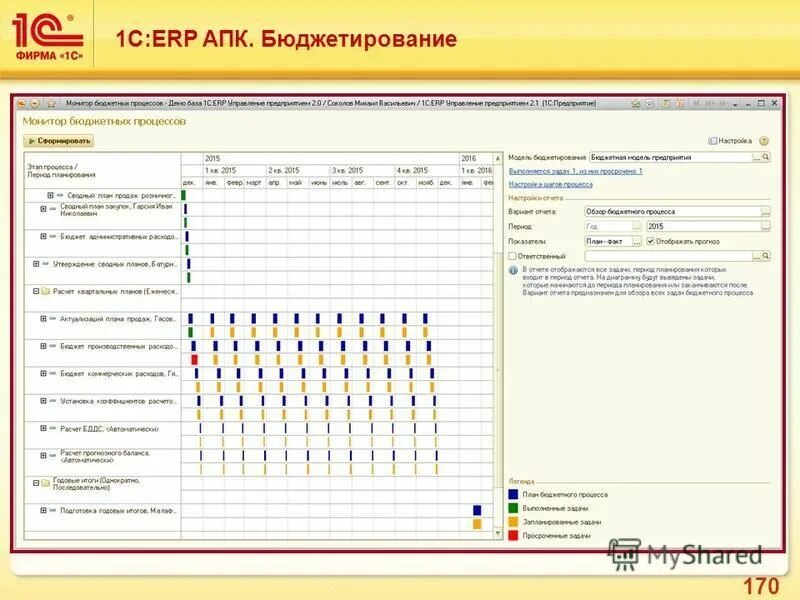This screenshot has width=800, height=600.
Task: Open the calculator icon in the title bar
Action: point(666,104)
